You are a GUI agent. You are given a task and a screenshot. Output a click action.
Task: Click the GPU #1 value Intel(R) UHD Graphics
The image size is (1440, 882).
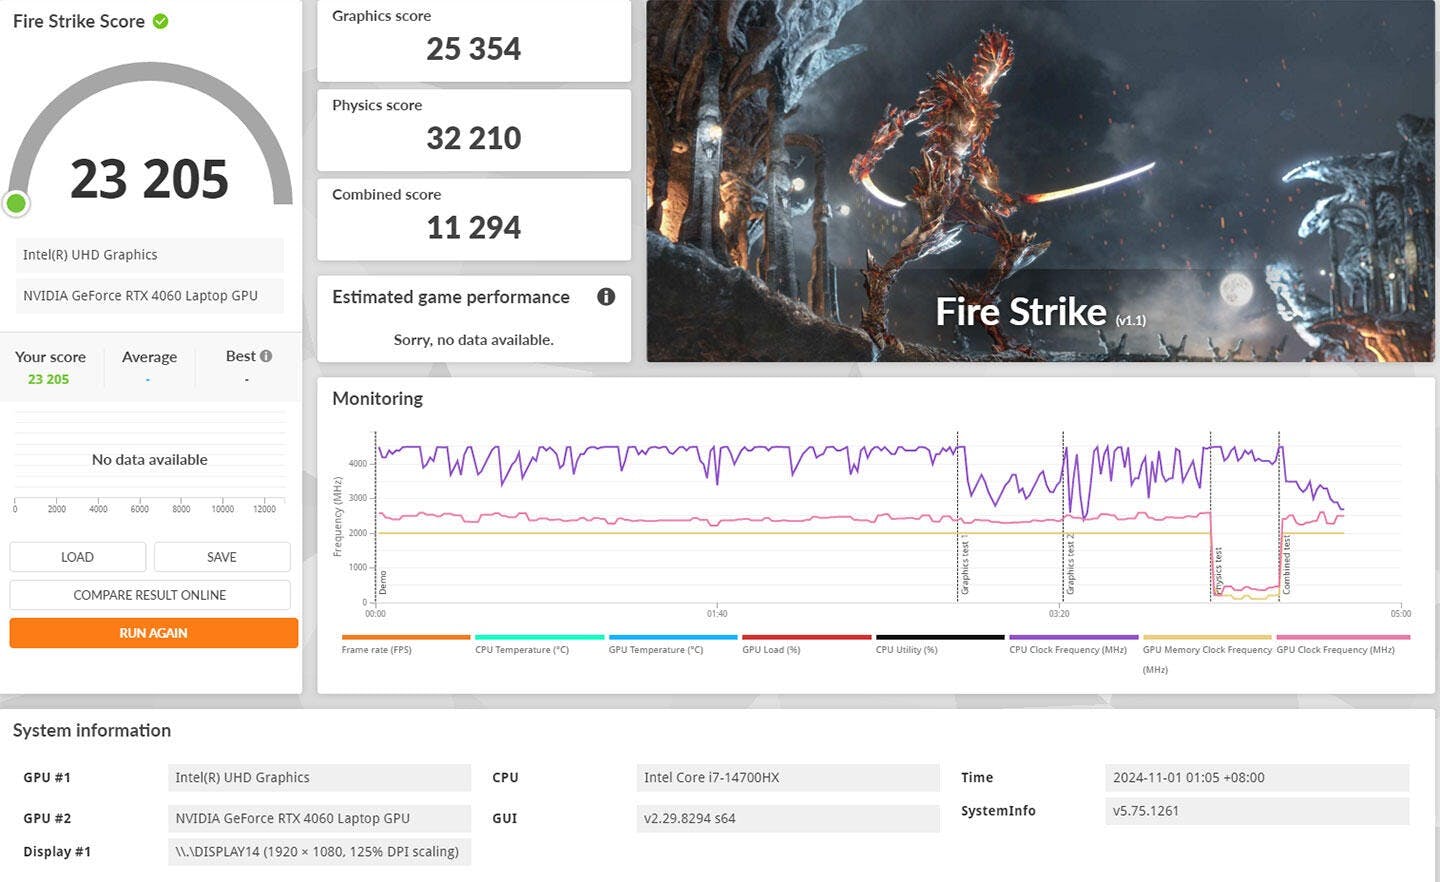click(319, 778)
